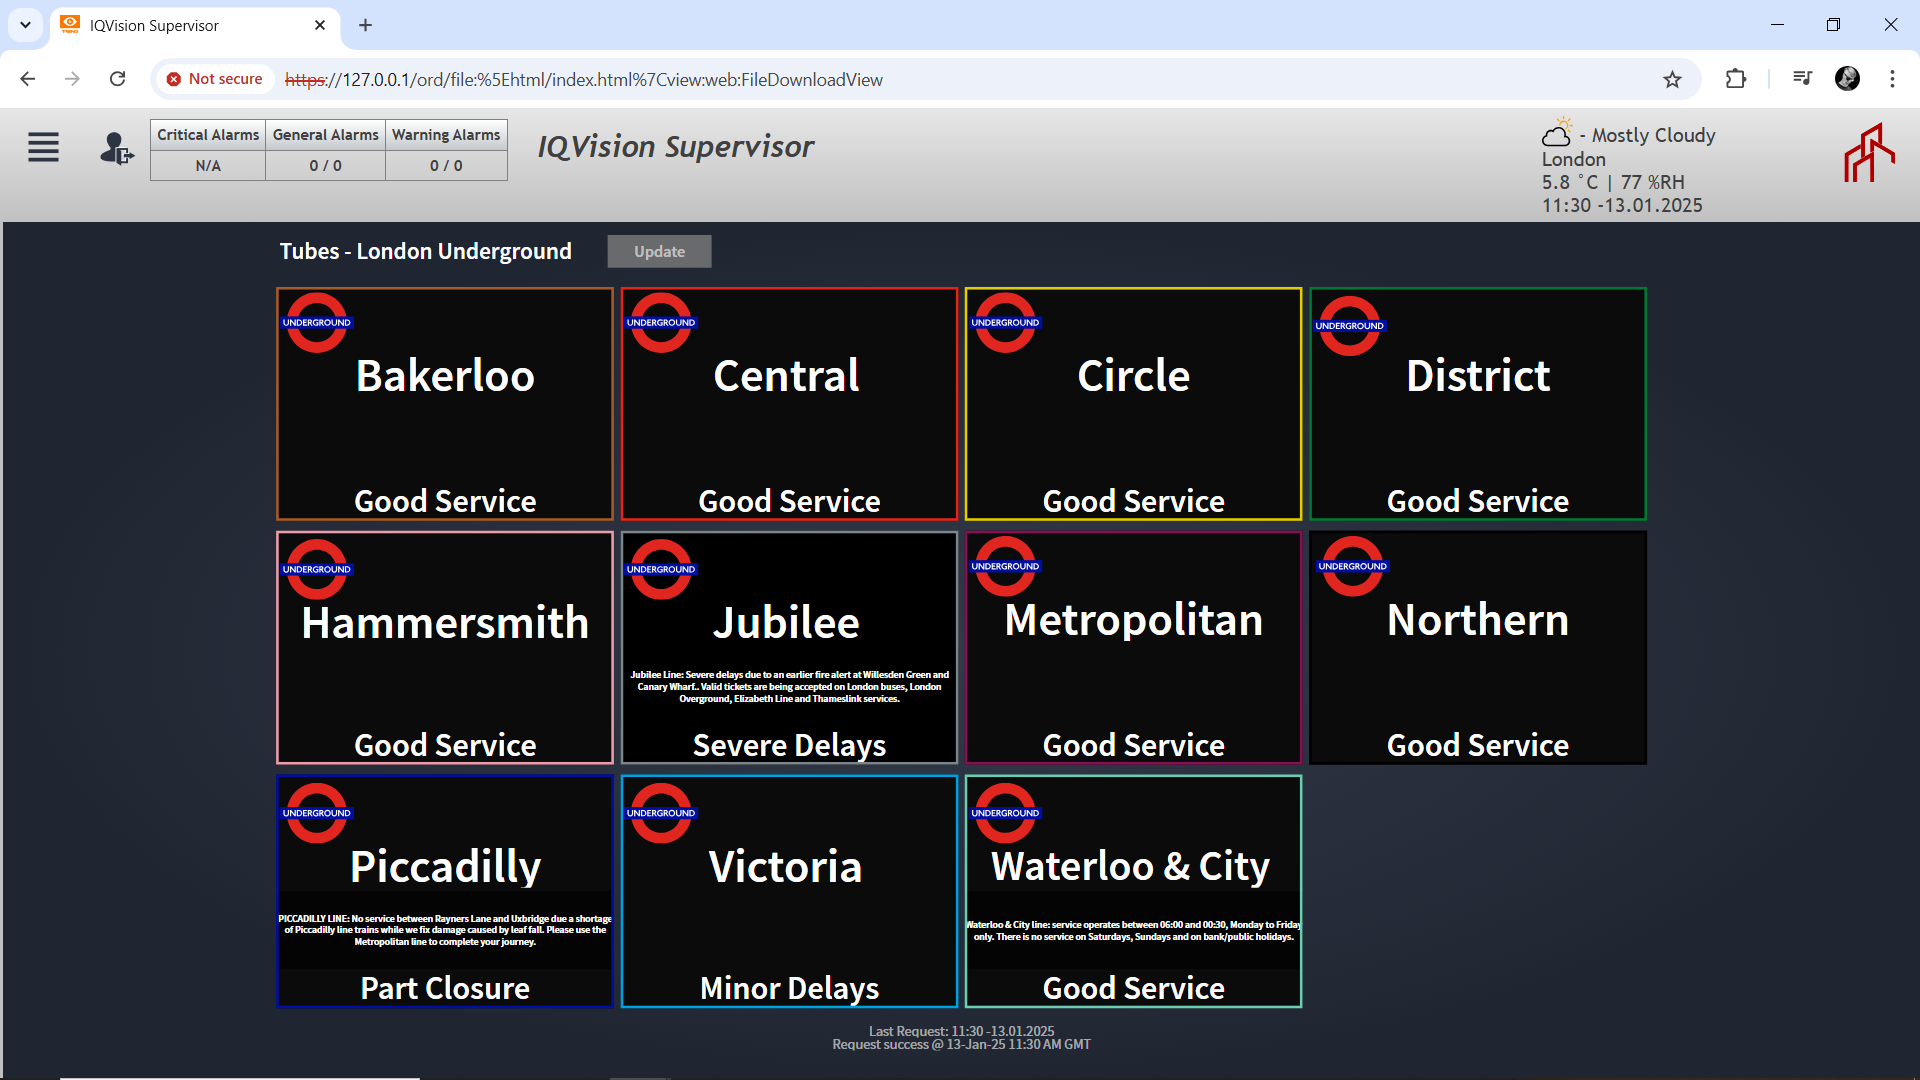The width and height of the screenshot is (1920, 1080).
Task: Click the Jubilee line name
Action: click(x=786, y=623)
